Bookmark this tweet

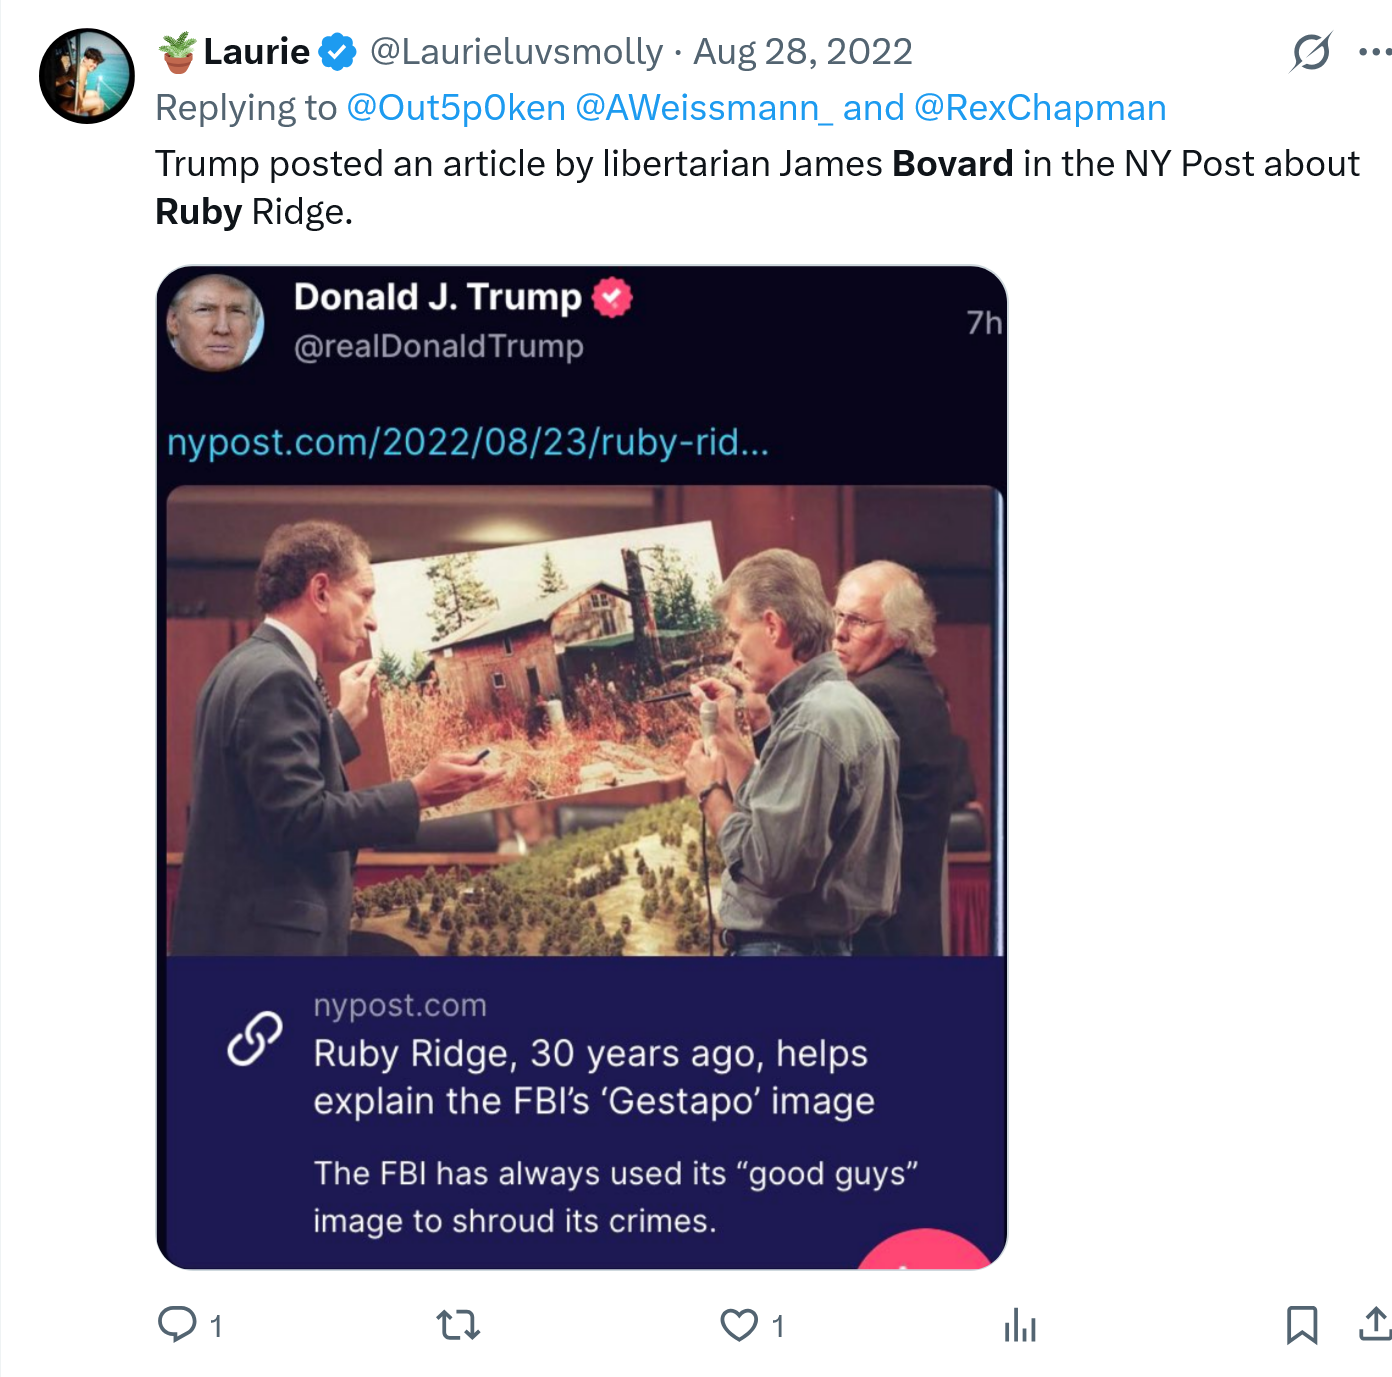coord(1301,1325)
